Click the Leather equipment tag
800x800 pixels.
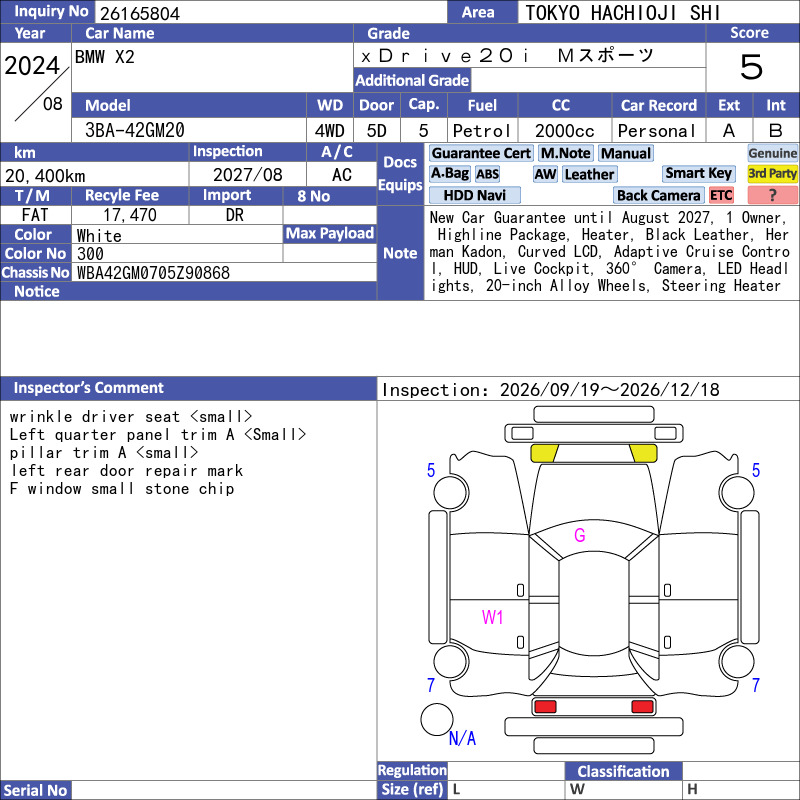tap(589, 174)
